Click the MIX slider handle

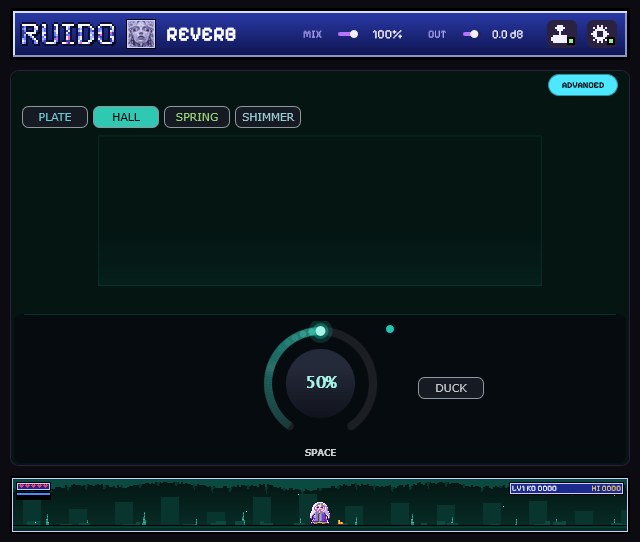coord(354,34)
